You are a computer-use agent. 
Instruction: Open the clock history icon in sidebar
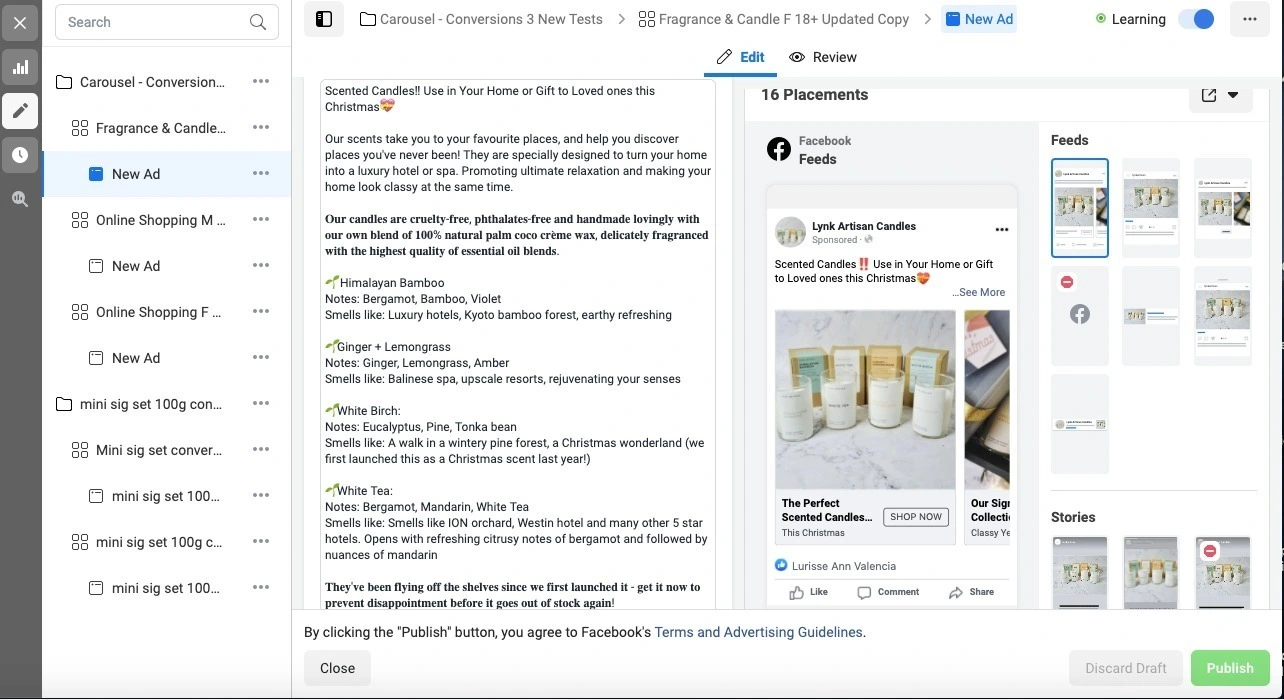tap(20, 155)
